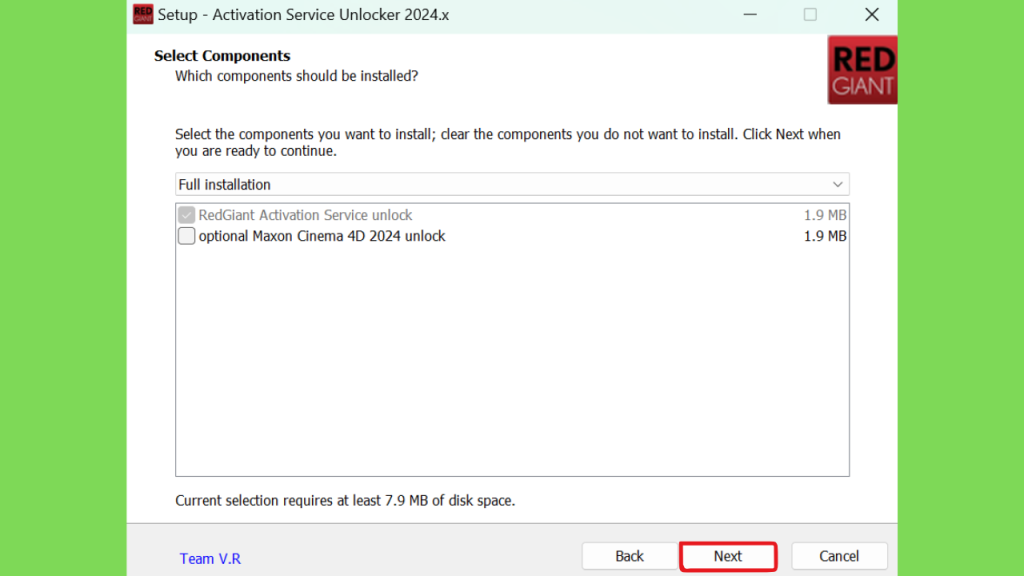Expand the Full installation dropdown arrow
Image resolution: width=1024 pixels, height=576 pixels.
[837, 185]
